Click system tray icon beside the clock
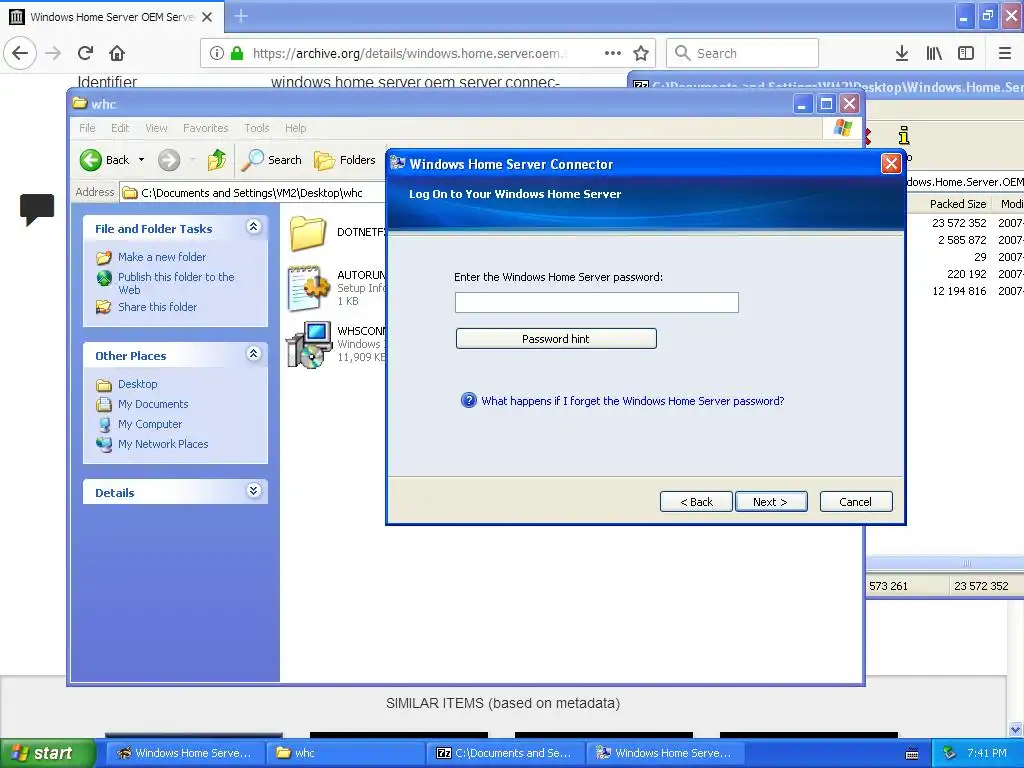 click(x=950, y=753)
